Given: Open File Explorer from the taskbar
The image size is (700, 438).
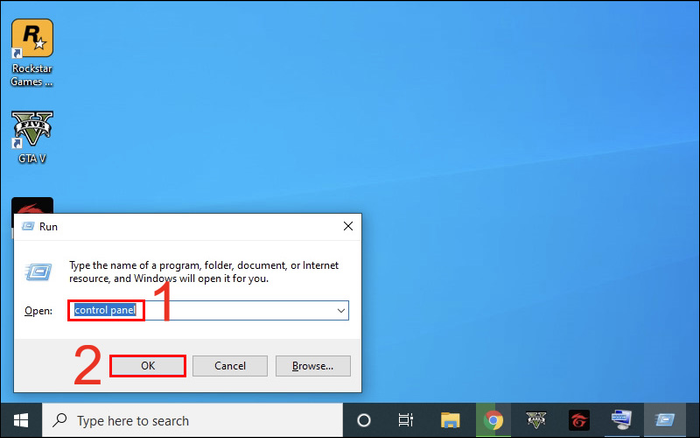Looking at the screenshot, I should point(450,420).
